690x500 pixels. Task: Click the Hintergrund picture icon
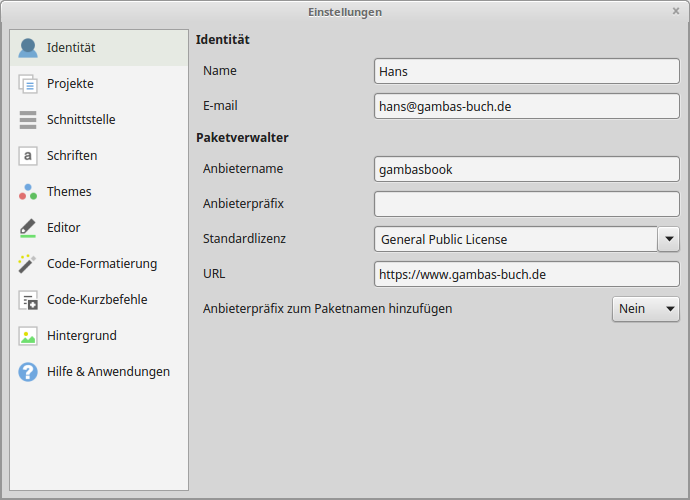tap(28, 336)
